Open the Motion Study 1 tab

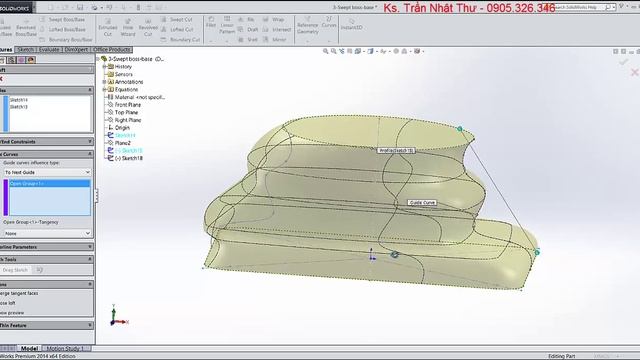coord(65,348)
